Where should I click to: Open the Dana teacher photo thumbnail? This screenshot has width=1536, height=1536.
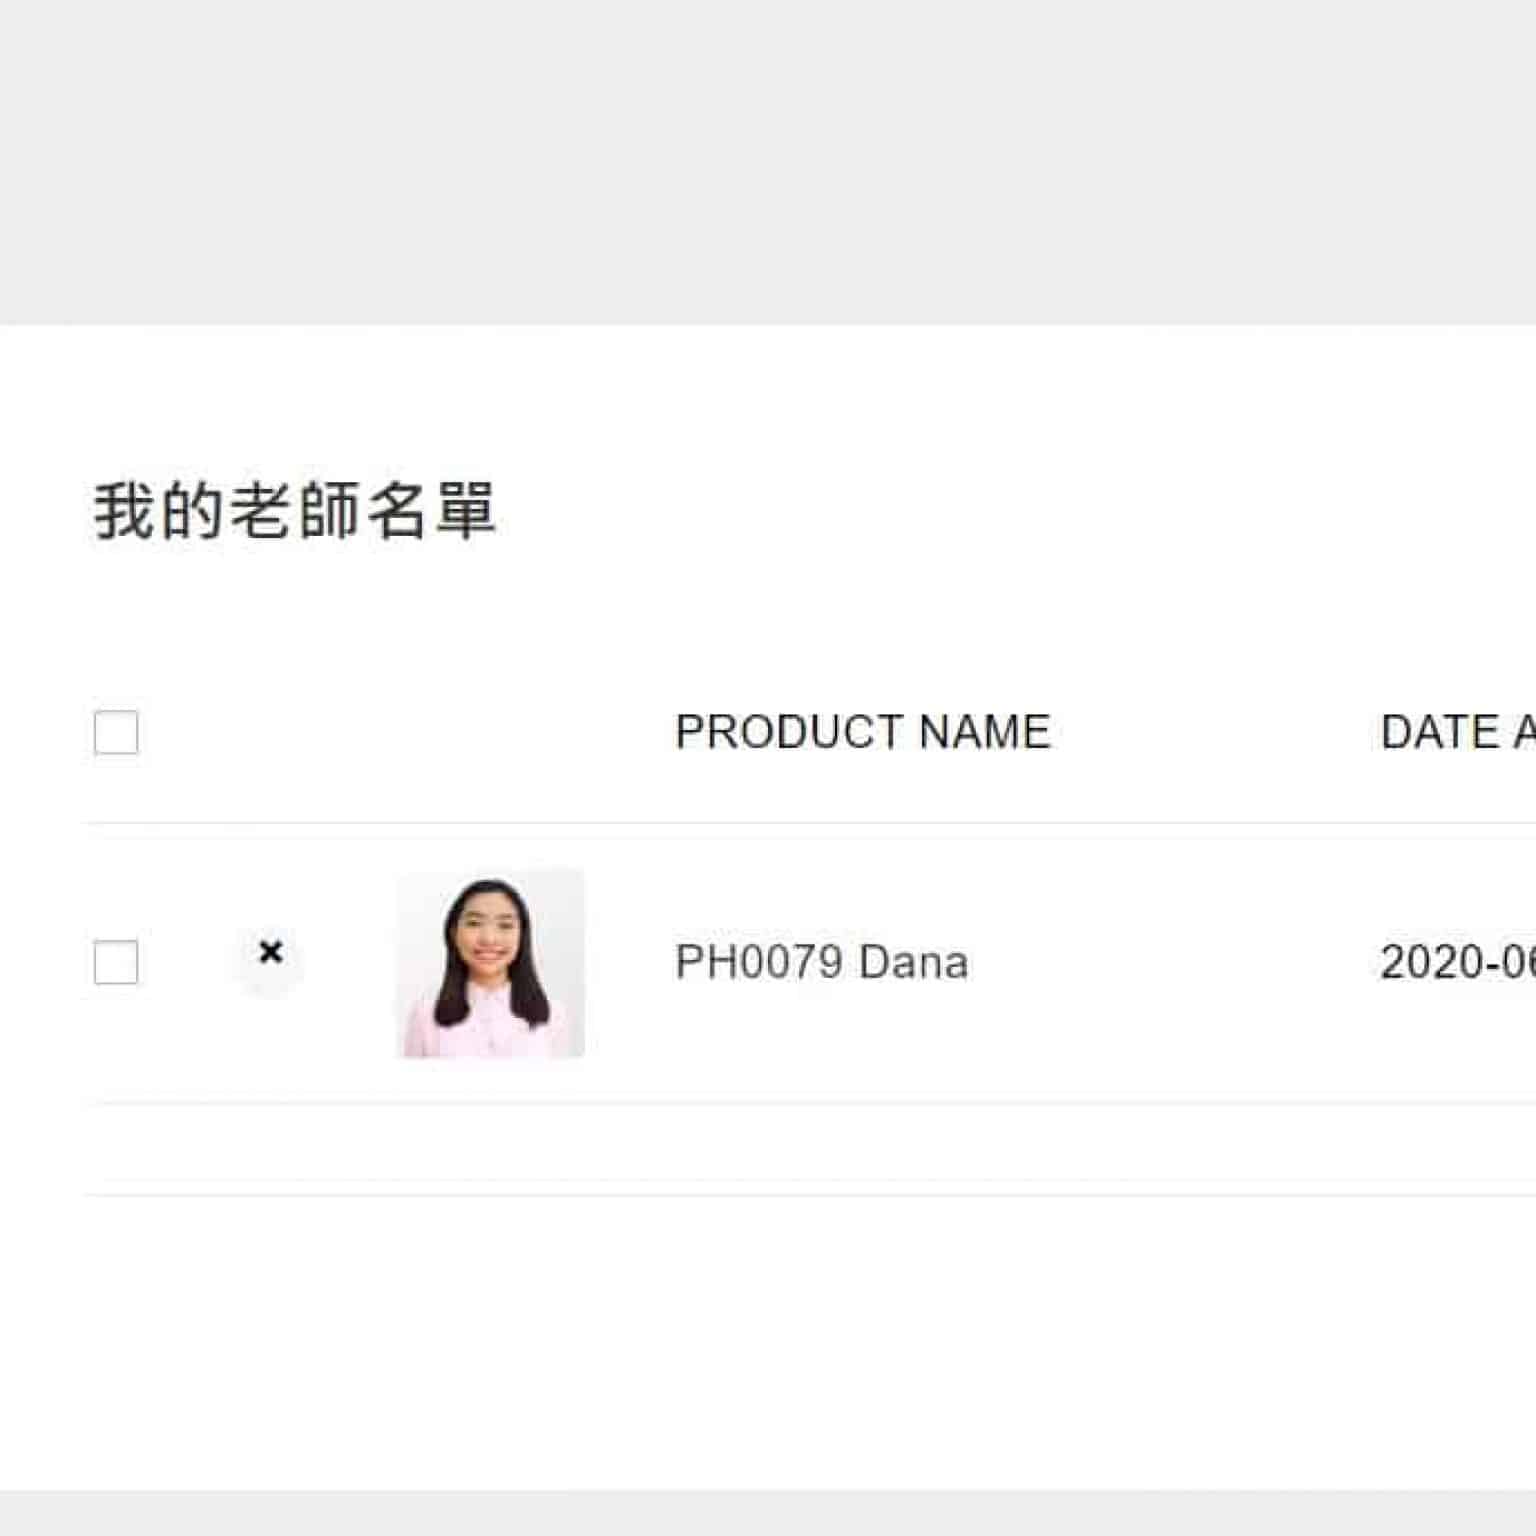pyautogui.click(x=491, y=963)
